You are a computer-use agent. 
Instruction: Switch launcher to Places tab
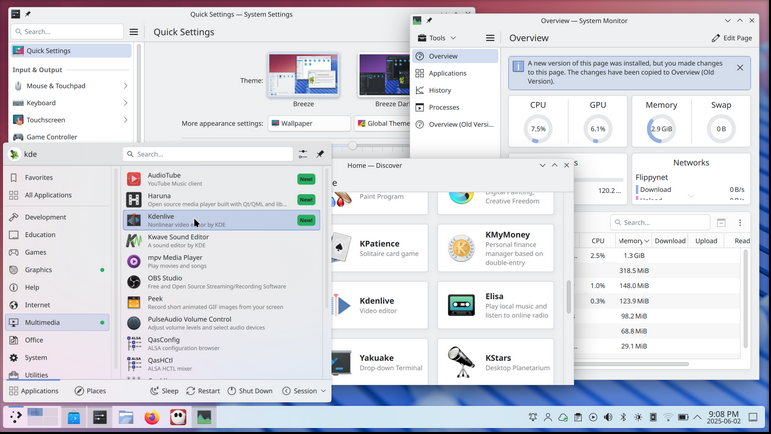point(90,391)
